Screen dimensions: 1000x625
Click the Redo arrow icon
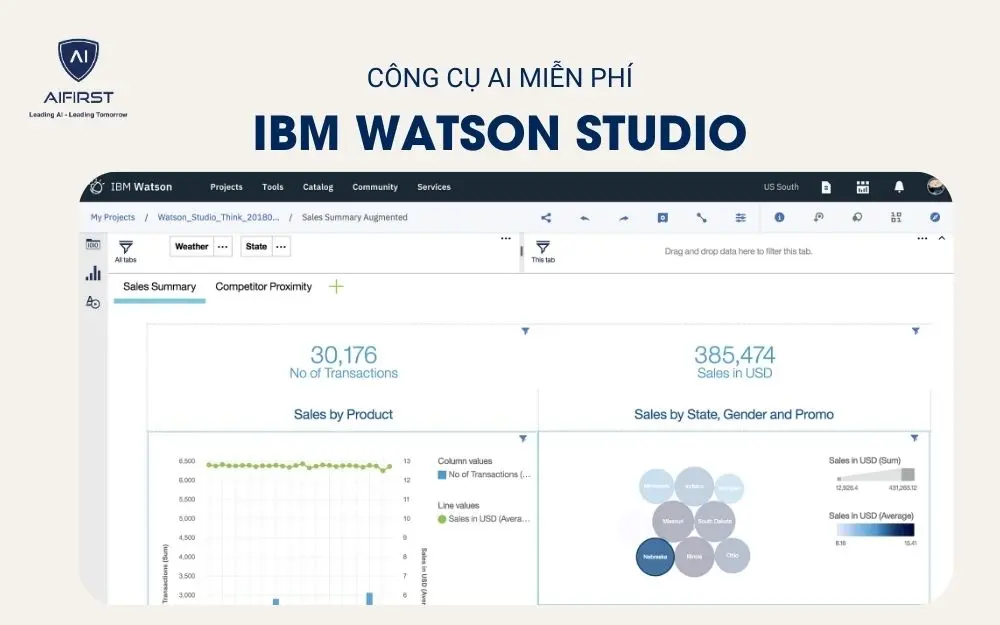pyautogui.click(x=624, y=218)
